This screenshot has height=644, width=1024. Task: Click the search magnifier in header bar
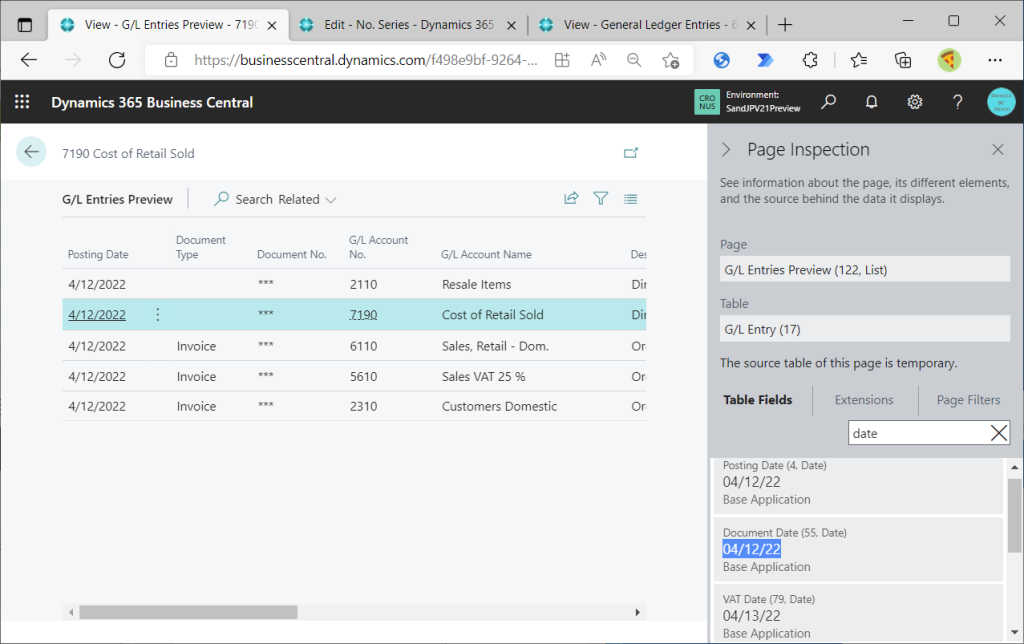828,102
